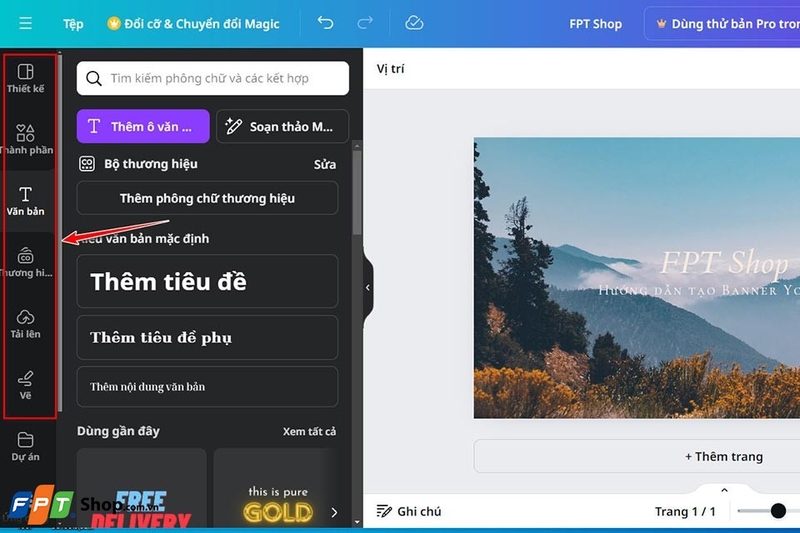Open Ghi chú notes
The width and height of the screenshot is (800, 533).
click(409, 511)
